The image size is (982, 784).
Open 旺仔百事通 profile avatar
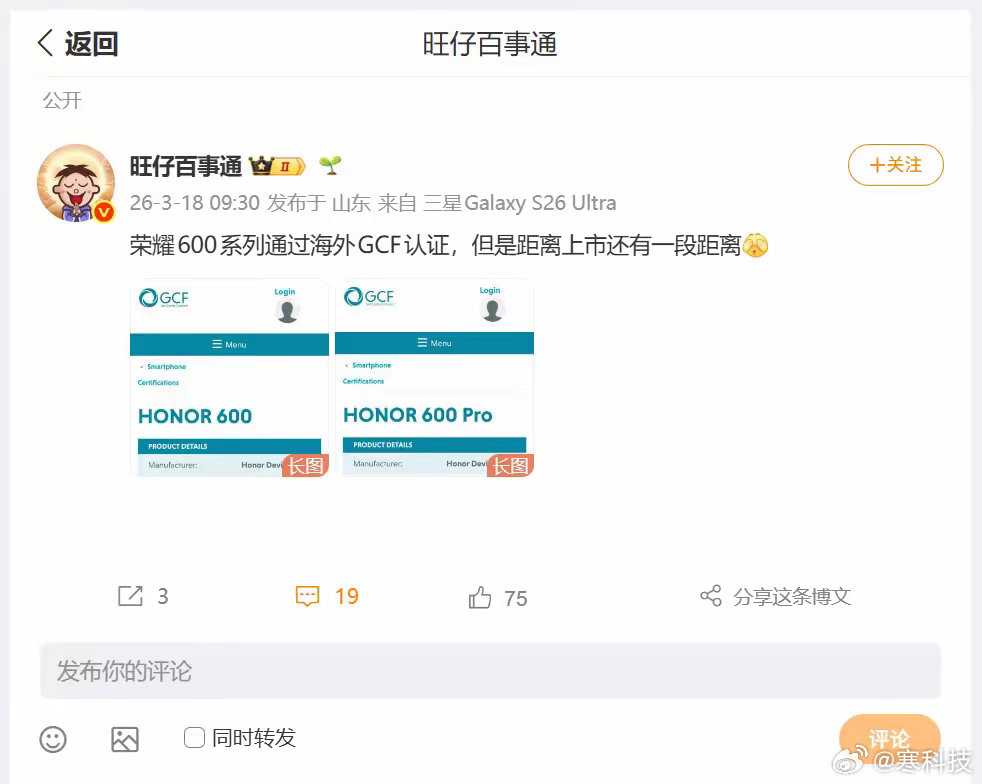coord(76,183)
